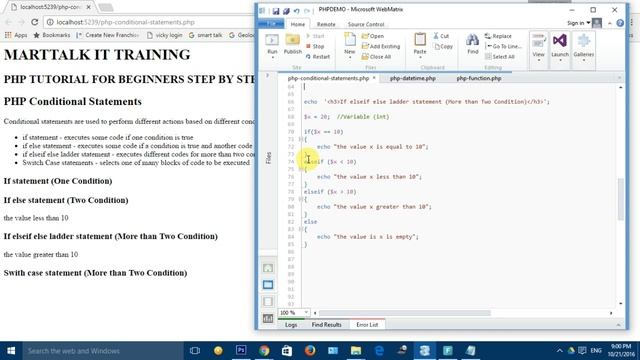640x360 pixels.
Task: Open the Apps bookmark in Chrome
Action: 16,35
